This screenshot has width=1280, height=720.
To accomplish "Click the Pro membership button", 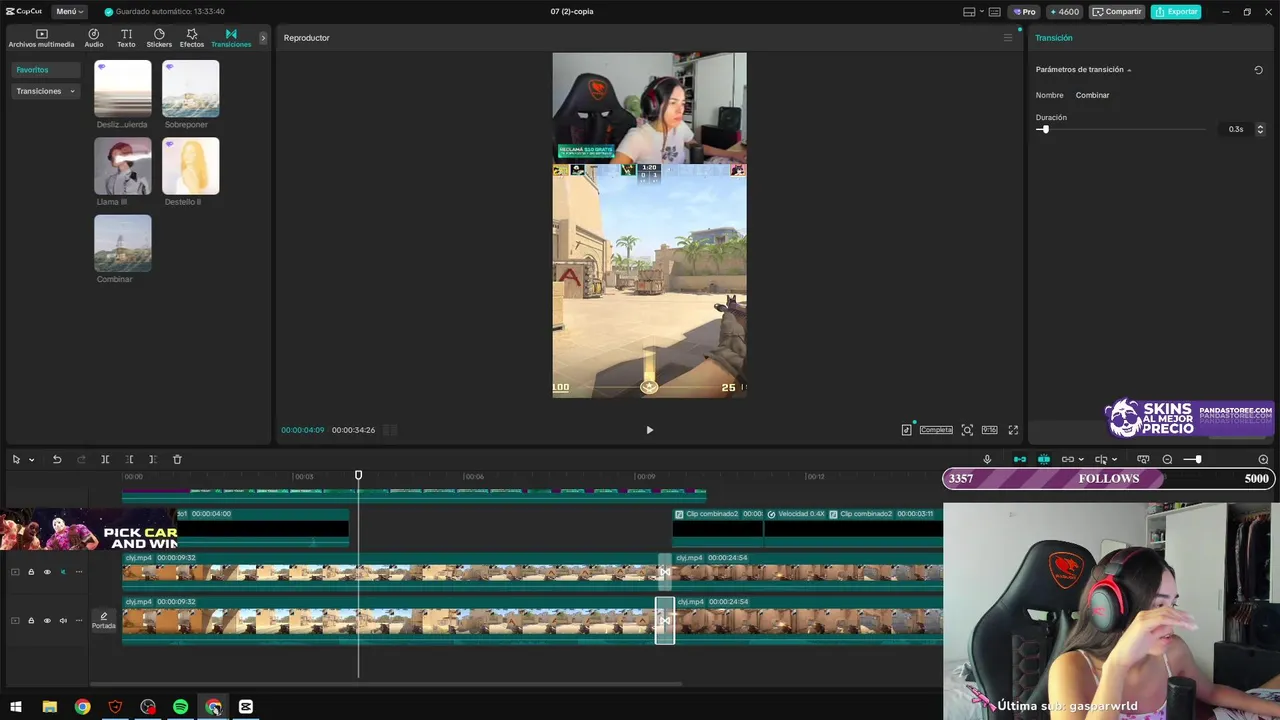I will (x=1023, y=12).
